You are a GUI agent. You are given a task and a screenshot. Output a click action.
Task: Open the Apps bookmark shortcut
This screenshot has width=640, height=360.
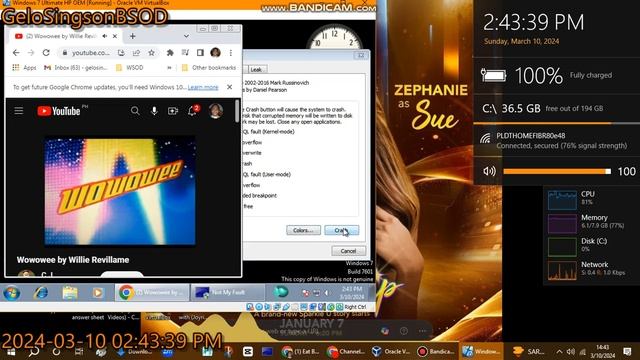[x=24, y=68]
